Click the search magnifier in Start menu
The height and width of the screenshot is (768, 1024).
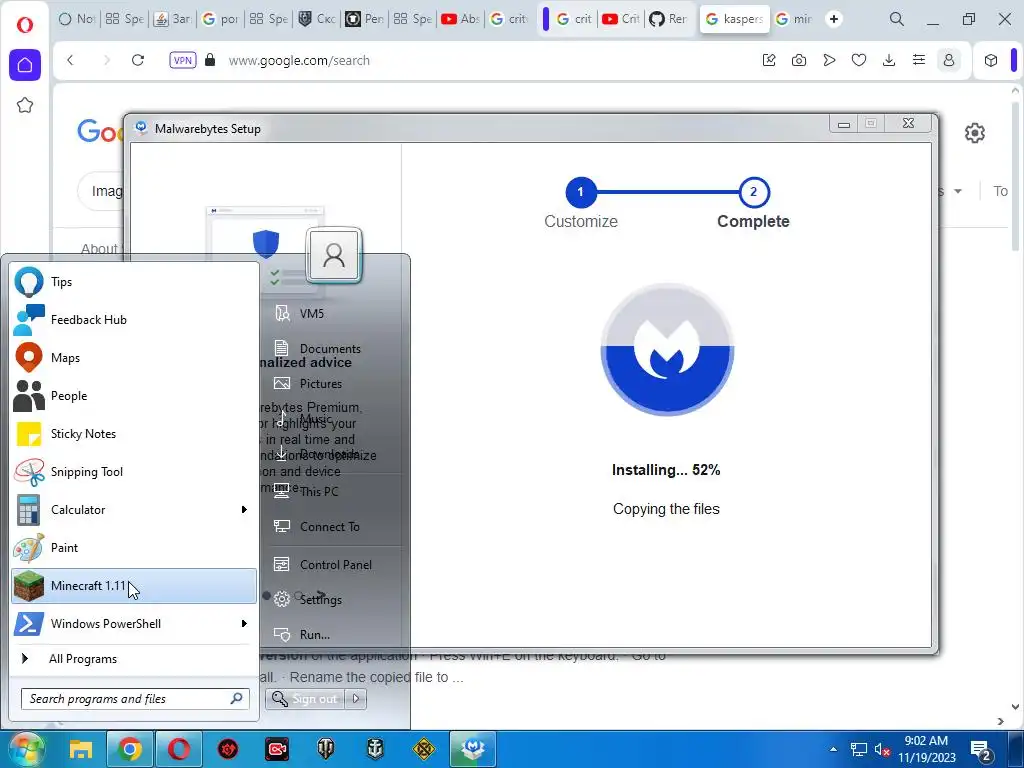[x=236, y=699]
